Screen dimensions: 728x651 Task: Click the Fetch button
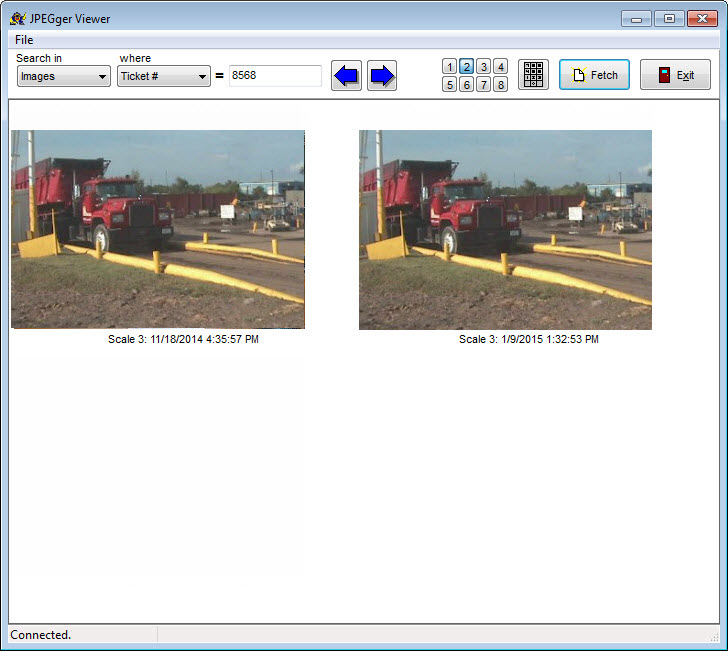pyautogui.click(x=594, y=75)
